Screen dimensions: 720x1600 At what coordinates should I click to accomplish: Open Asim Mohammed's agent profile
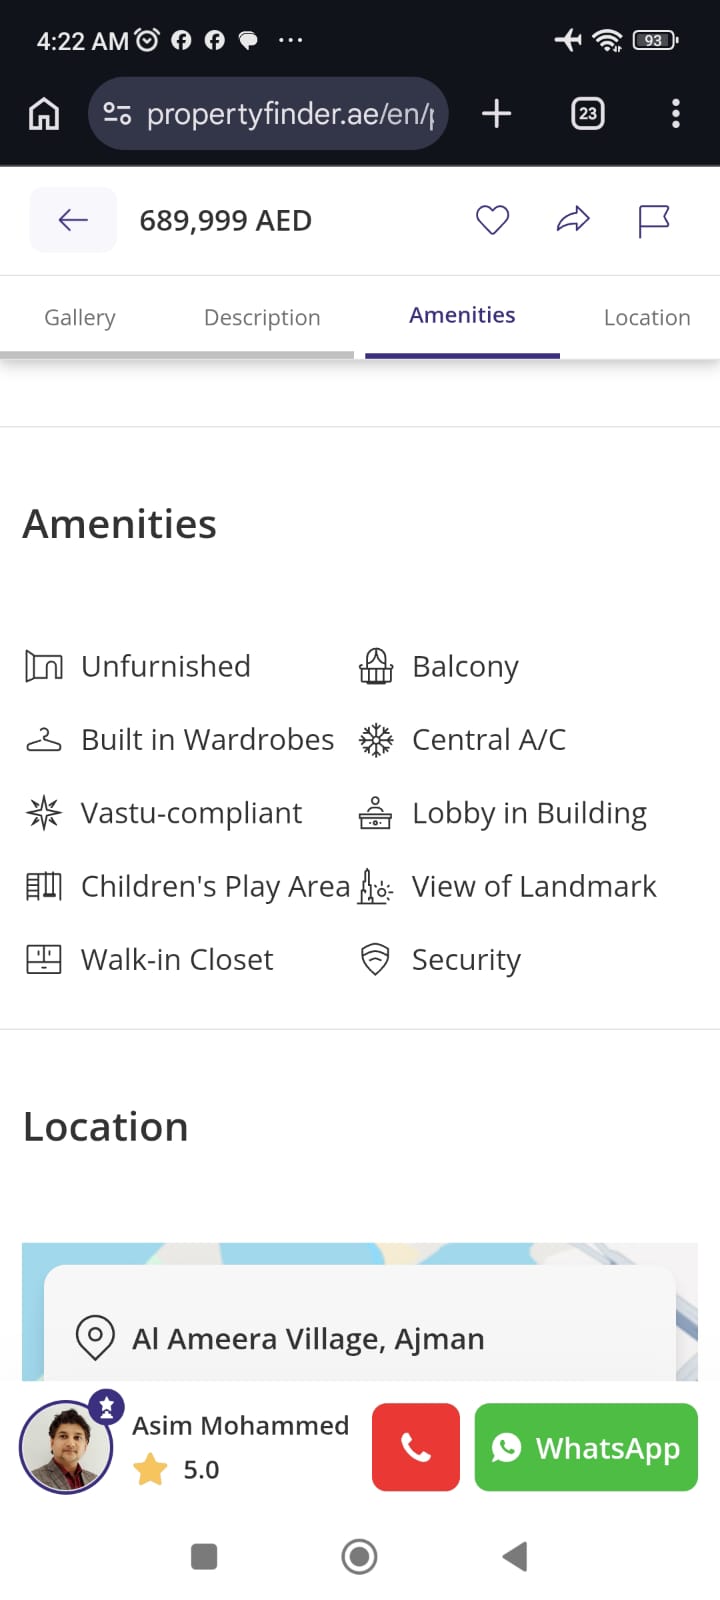click(240, 1426)
